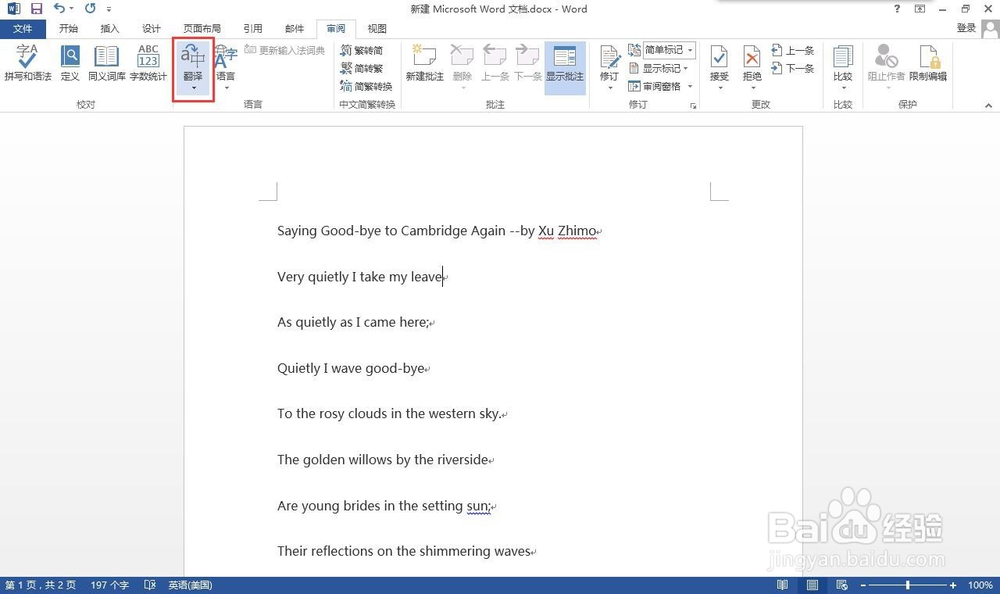Click the Reject change (拒绝) icon
This screenshot has height=594, width=1000.
[x=752, y=57]
